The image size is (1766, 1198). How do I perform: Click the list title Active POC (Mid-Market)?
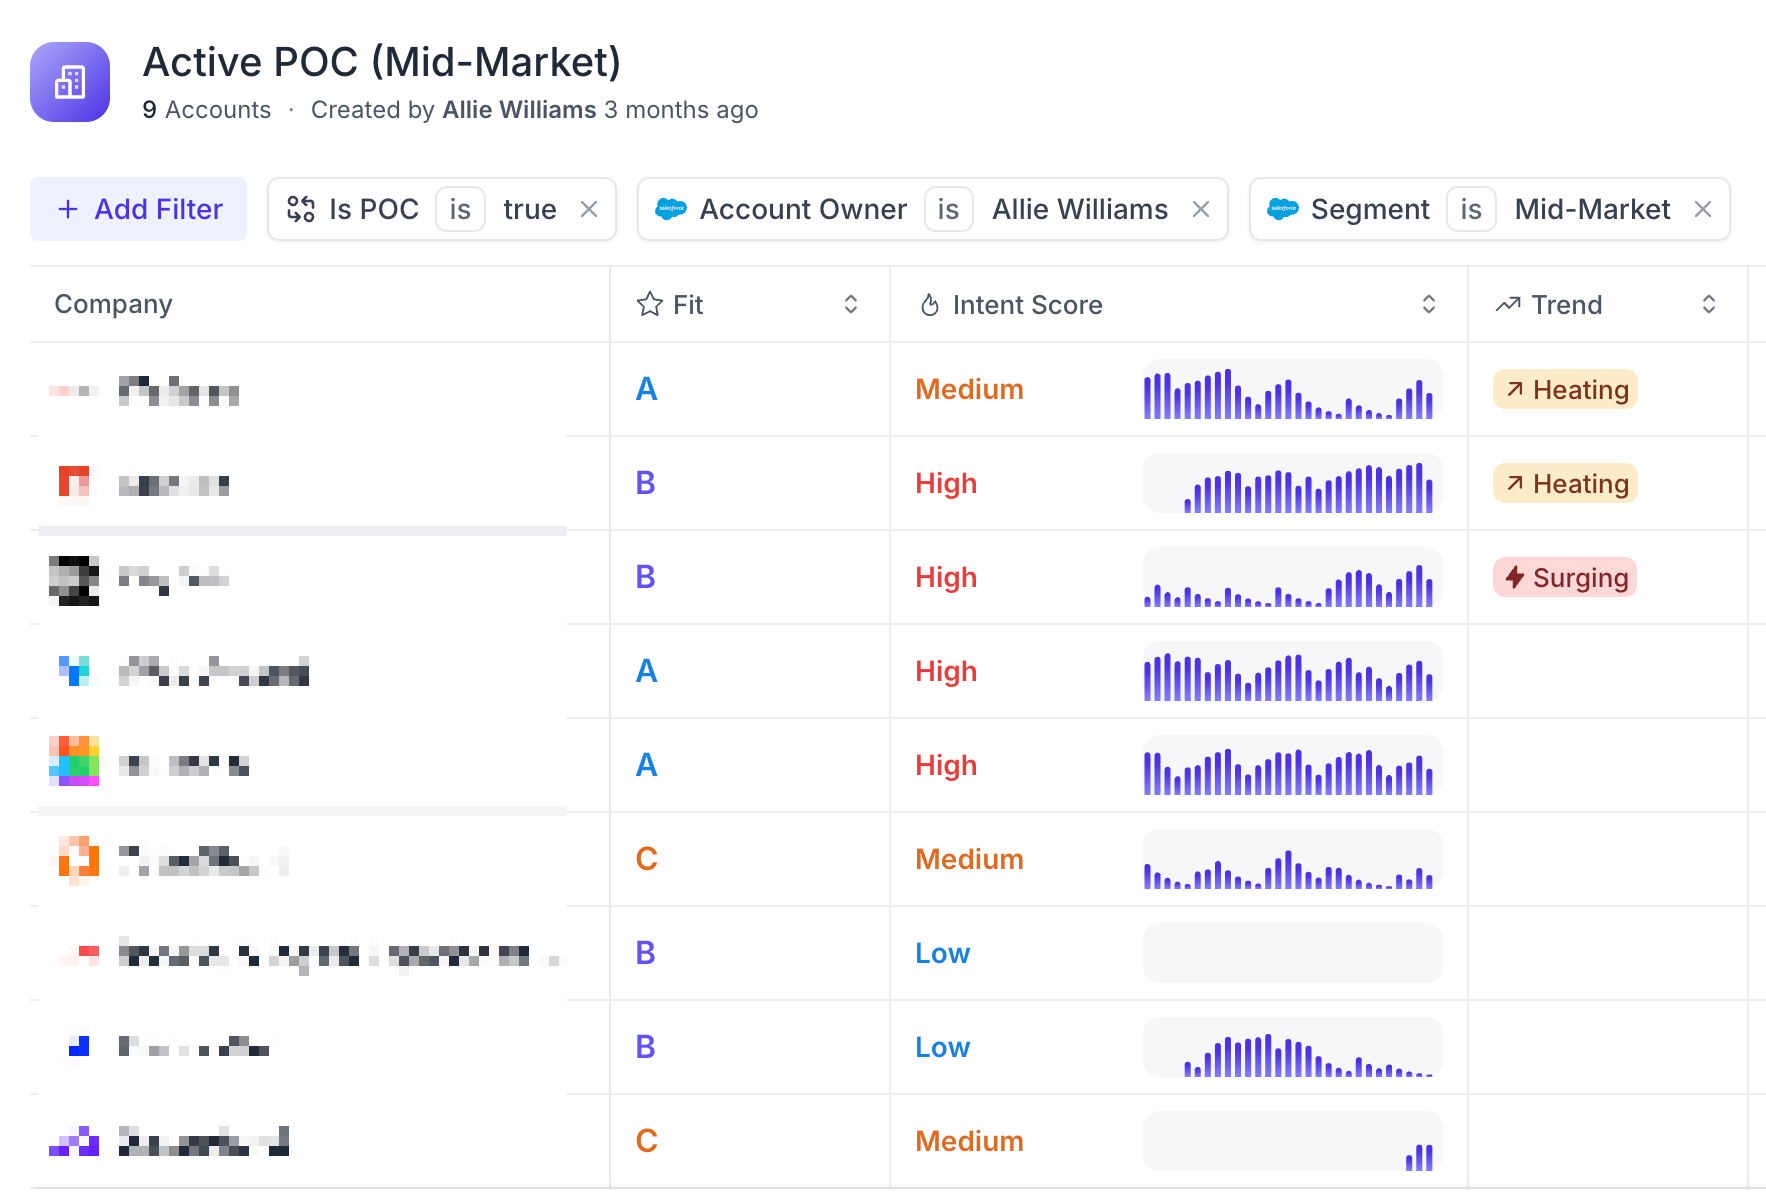382,62
